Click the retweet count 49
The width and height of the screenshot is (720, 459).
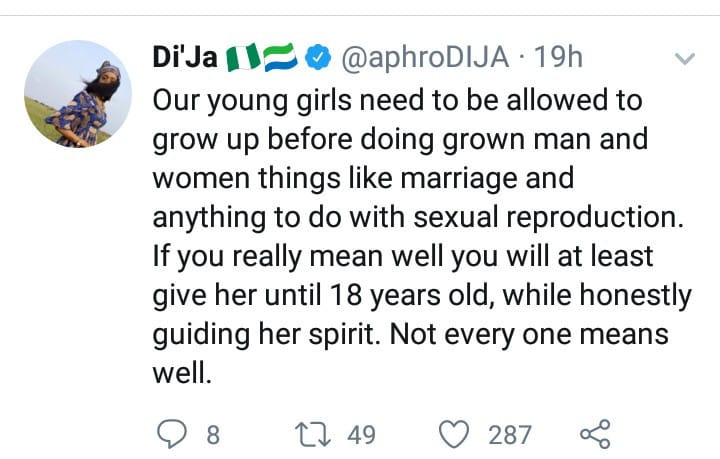tap(360, 435)
